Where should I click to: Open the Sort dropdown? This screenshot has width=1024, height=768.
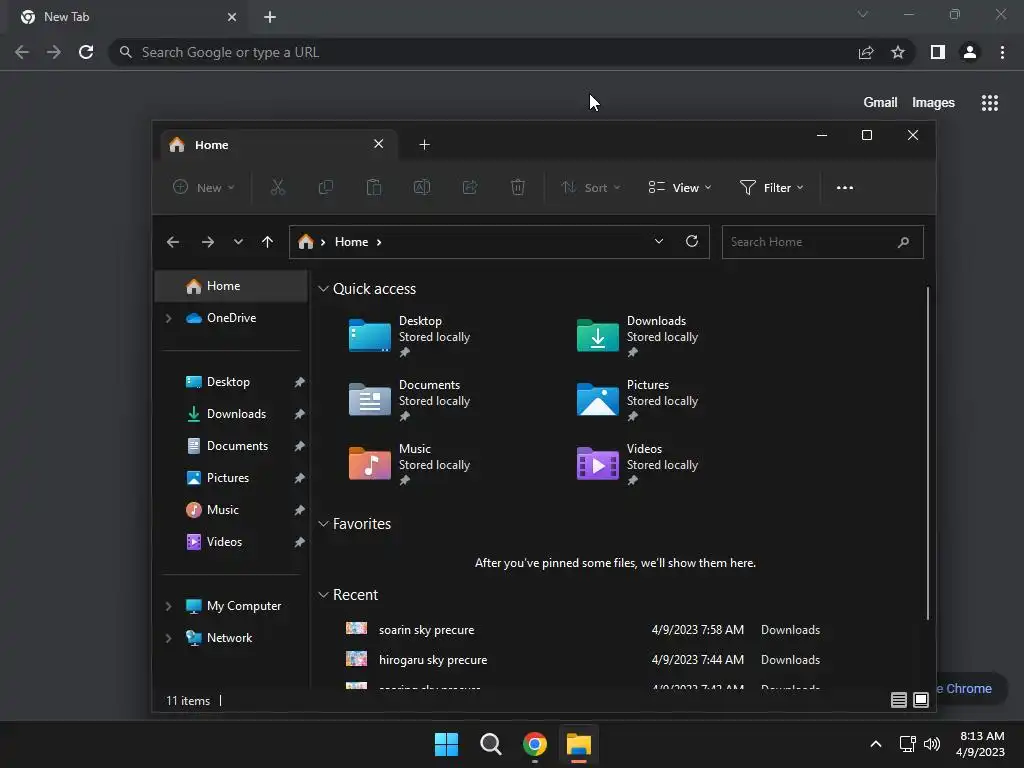point(590,187)
